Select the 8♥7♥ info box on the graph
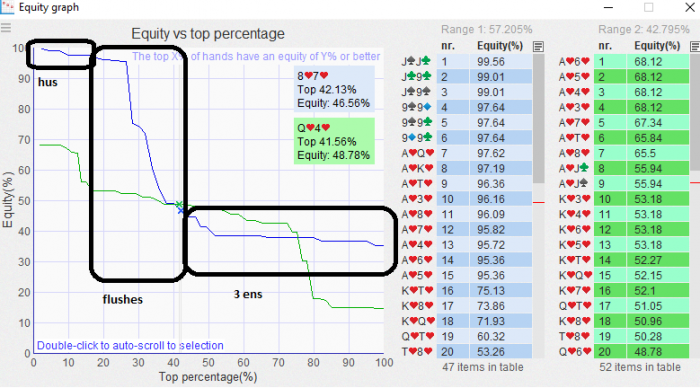The image size is (700, 388). 334,90
